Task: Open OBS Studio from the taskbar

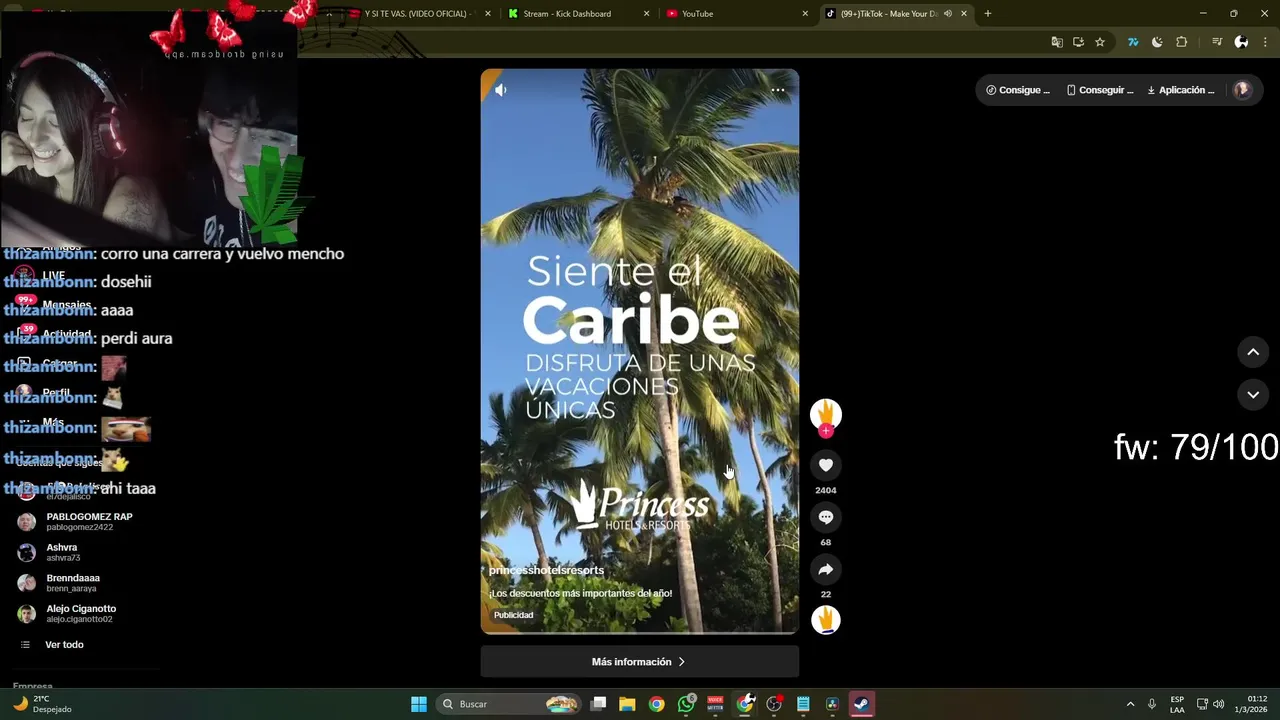Action: point(774,704)
